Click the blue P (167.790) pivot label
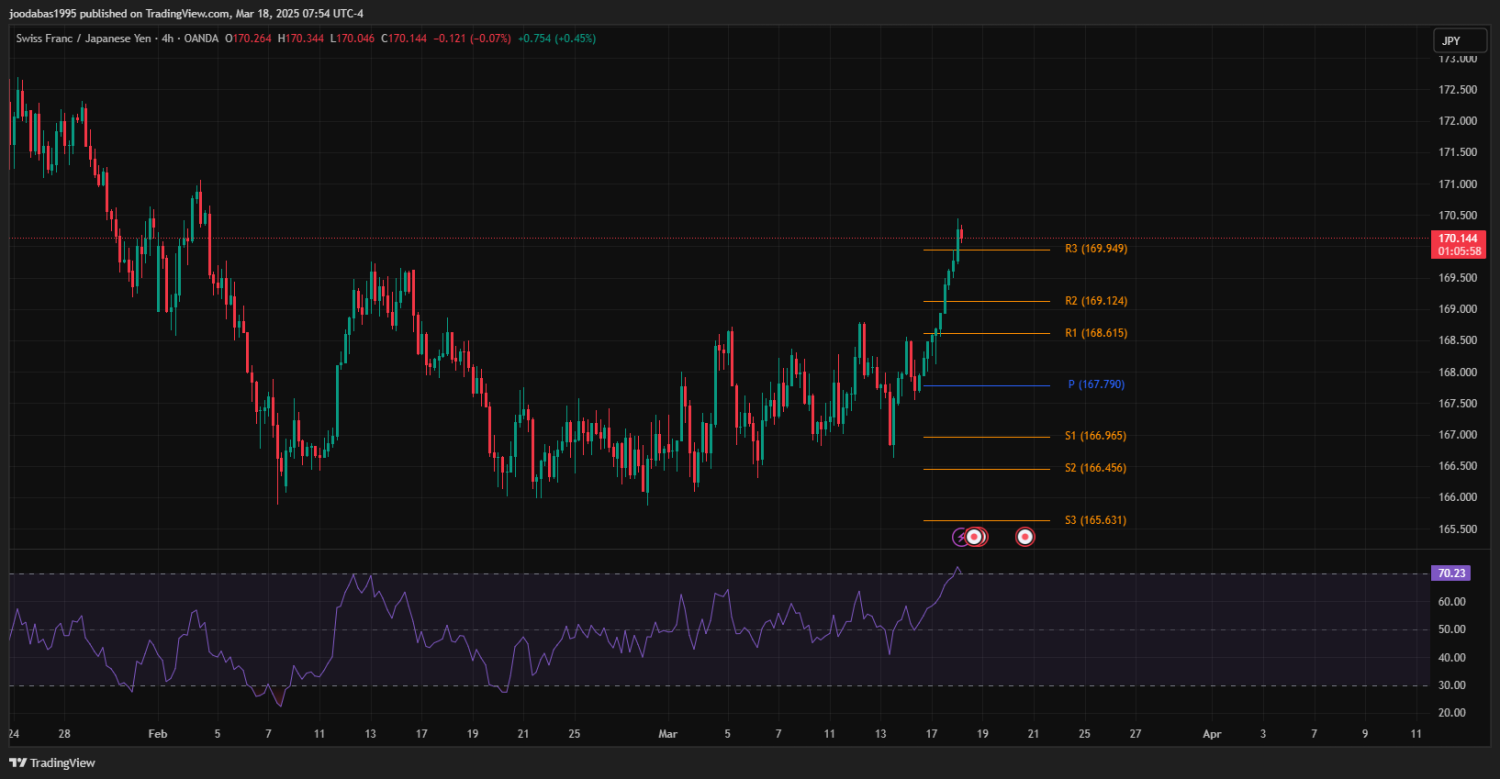This screenshot has width=1500, height=779. [1095, 385]
